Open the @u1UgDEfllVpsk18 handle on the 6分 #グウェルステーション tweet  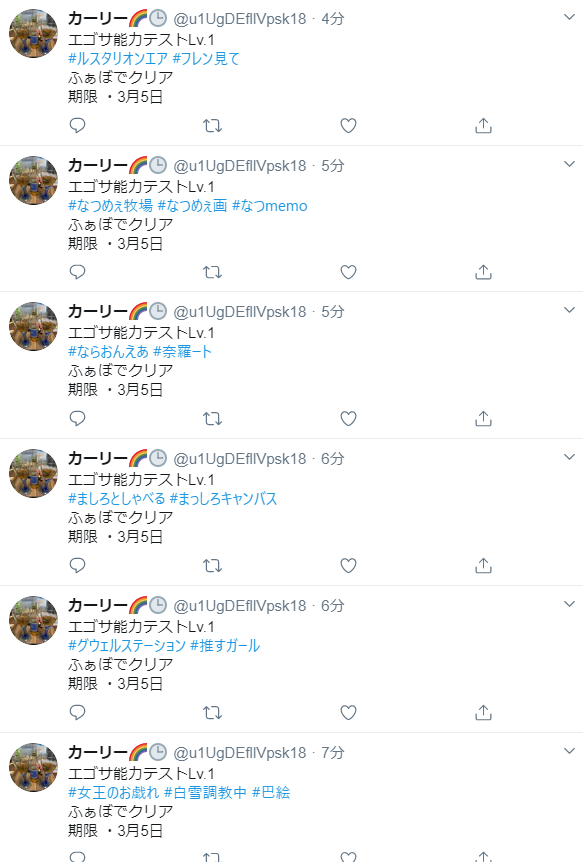click(x=240, y=606)
